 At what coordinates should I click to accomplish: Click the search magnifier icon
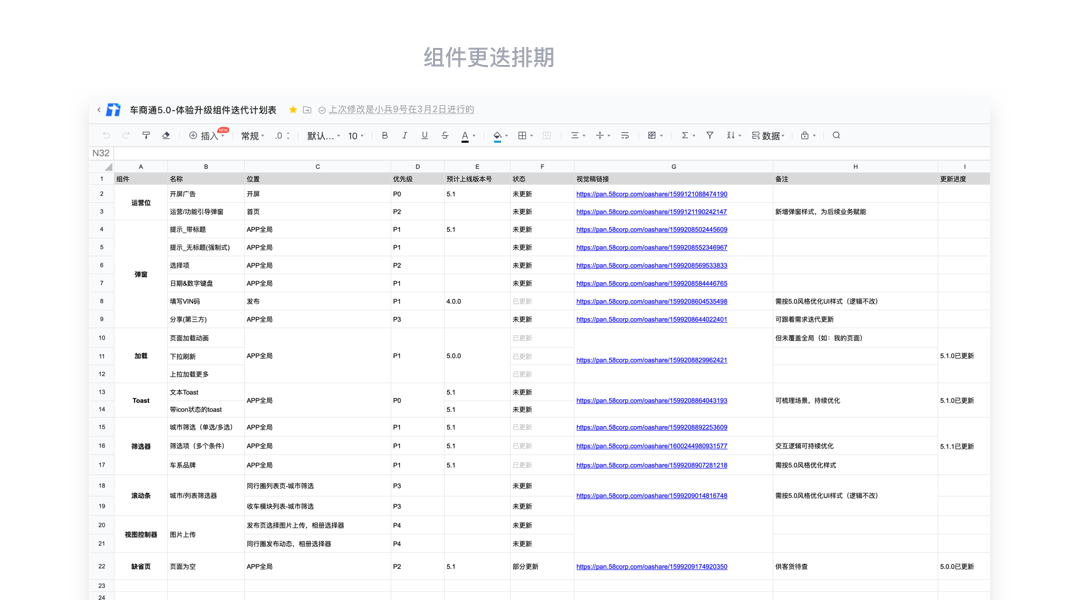pyautogui.click(x=836, y=136)
